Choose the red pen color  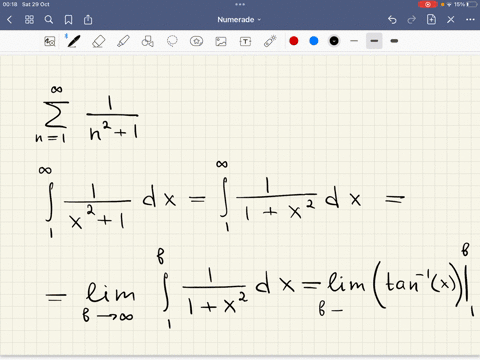(294, 41)
